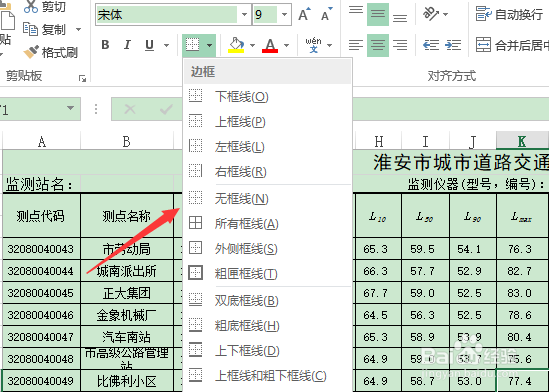Apply red font color

coord(270,45)
